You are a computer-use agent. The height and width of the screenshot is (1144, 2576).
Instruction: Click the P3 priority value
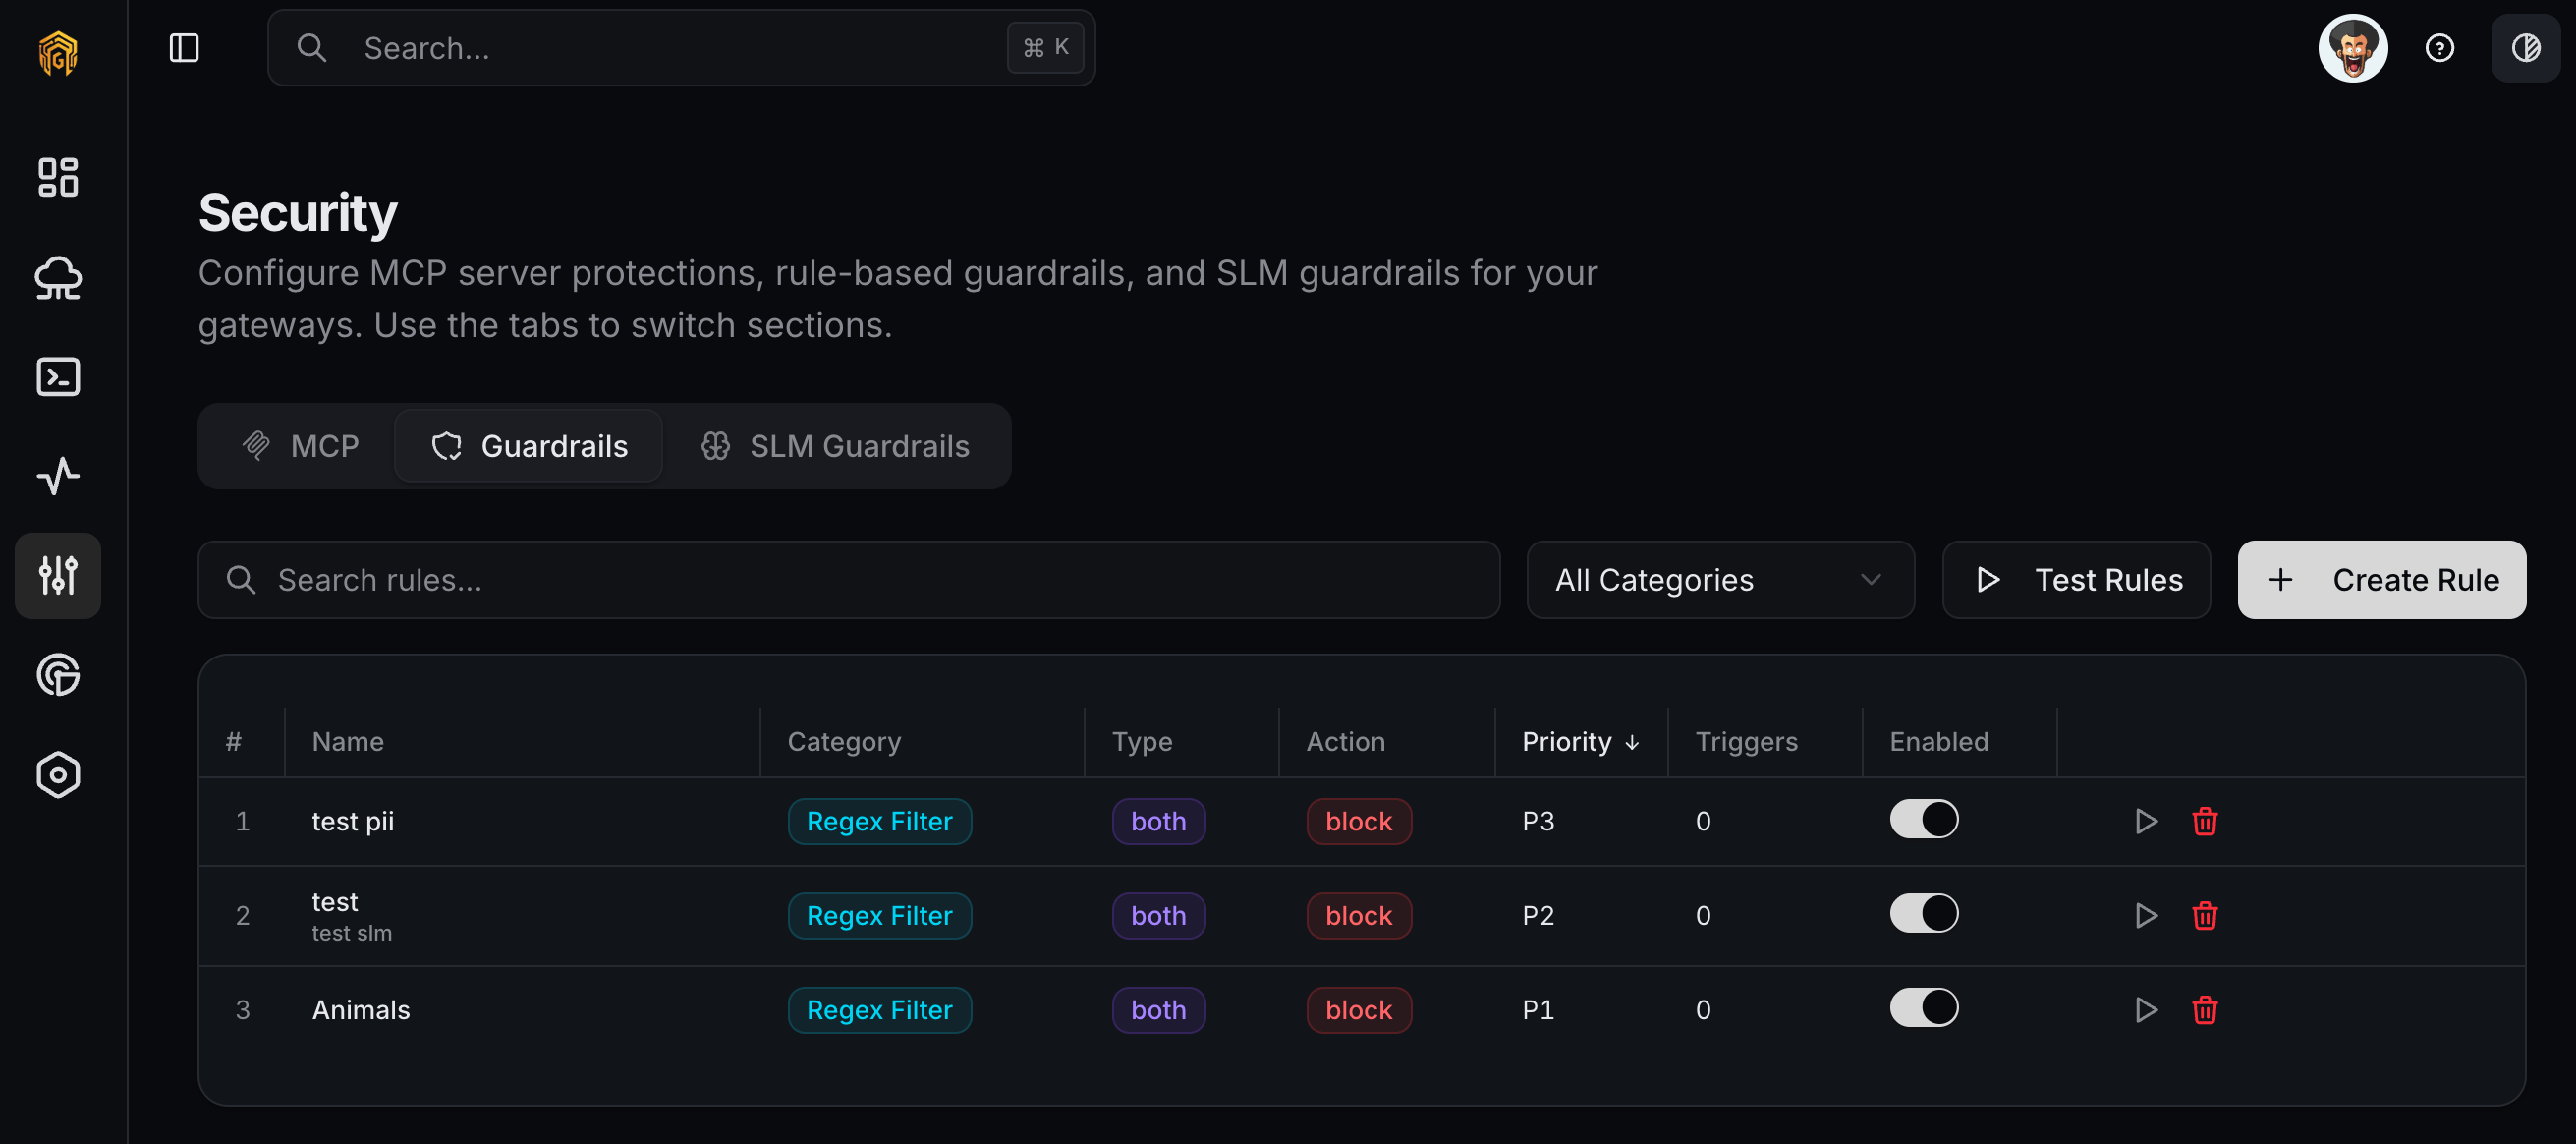pyautogui.click(x=1538, y=821)
